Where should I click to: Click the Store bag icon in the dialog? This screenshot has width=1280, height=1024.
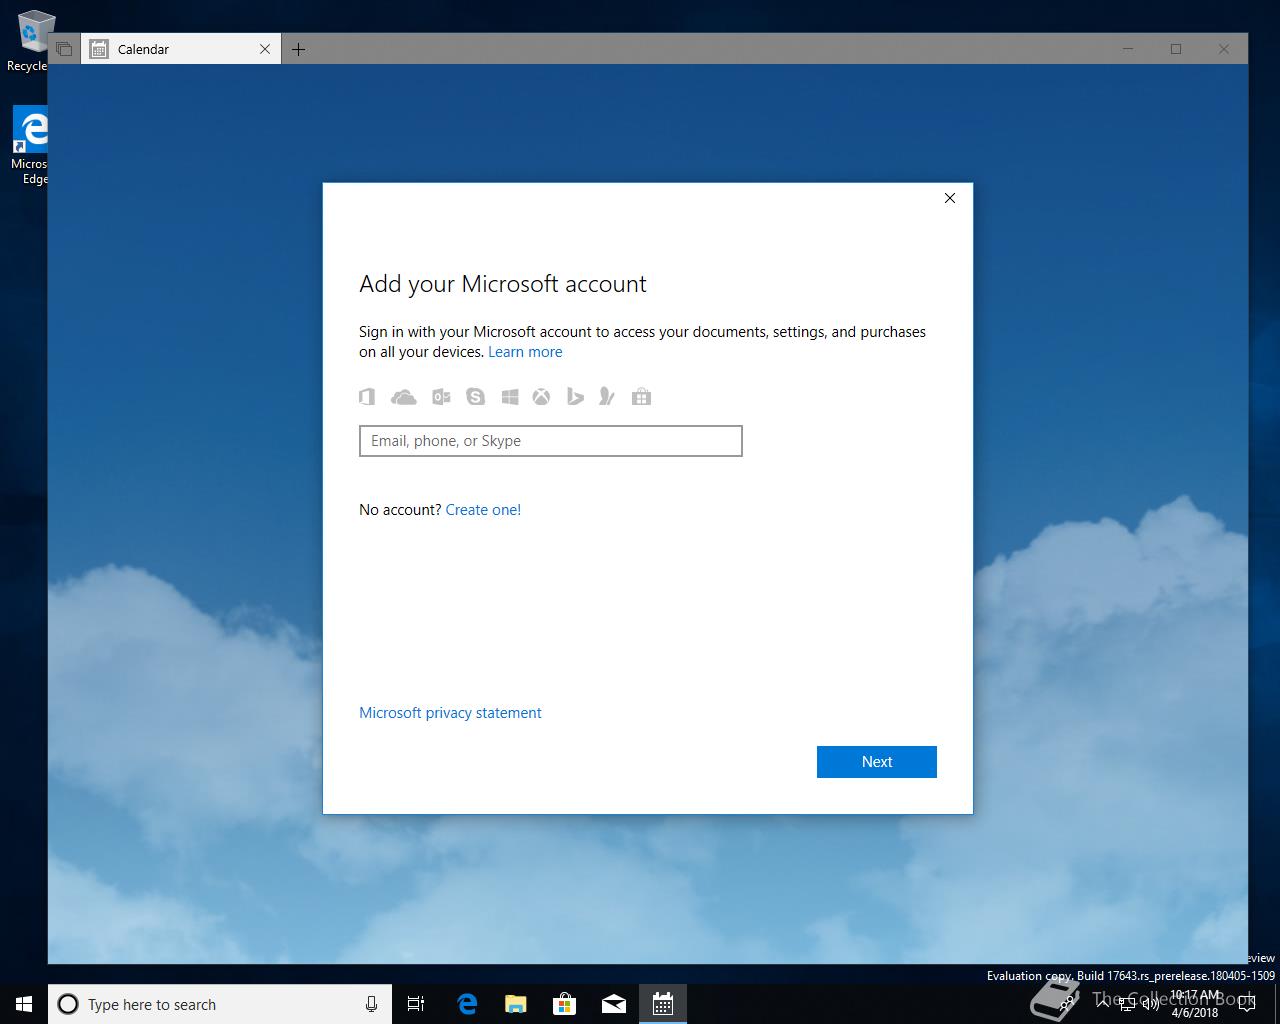click(642, 397)
